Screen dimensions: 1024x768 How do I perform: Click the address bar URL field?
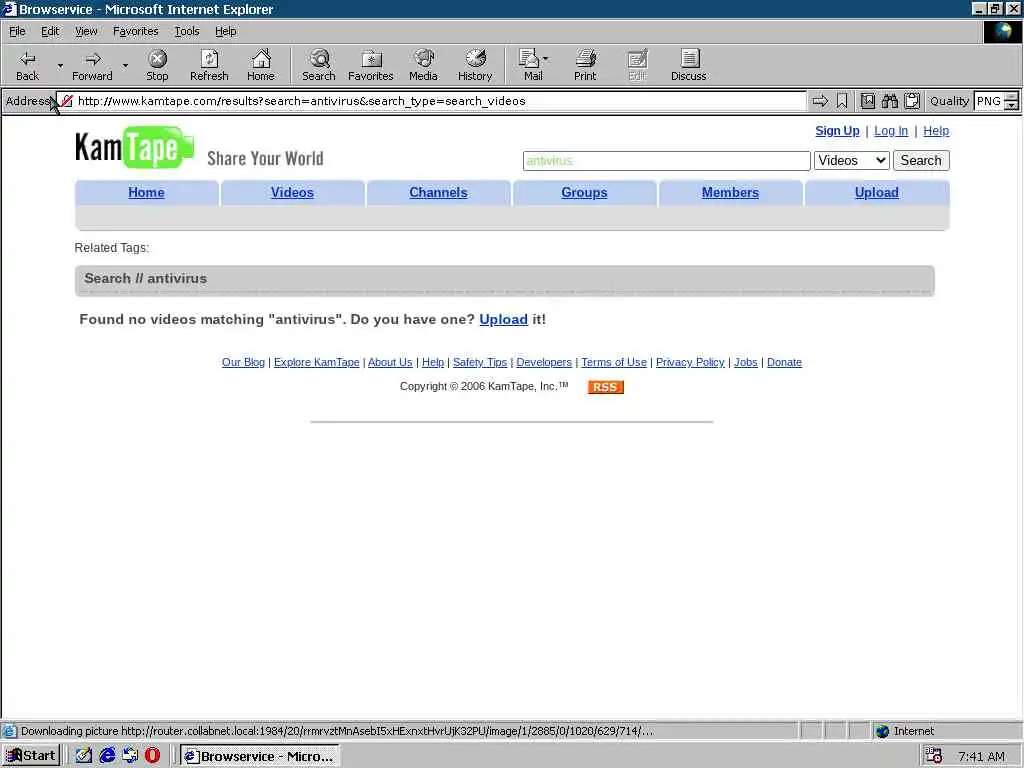431,101
